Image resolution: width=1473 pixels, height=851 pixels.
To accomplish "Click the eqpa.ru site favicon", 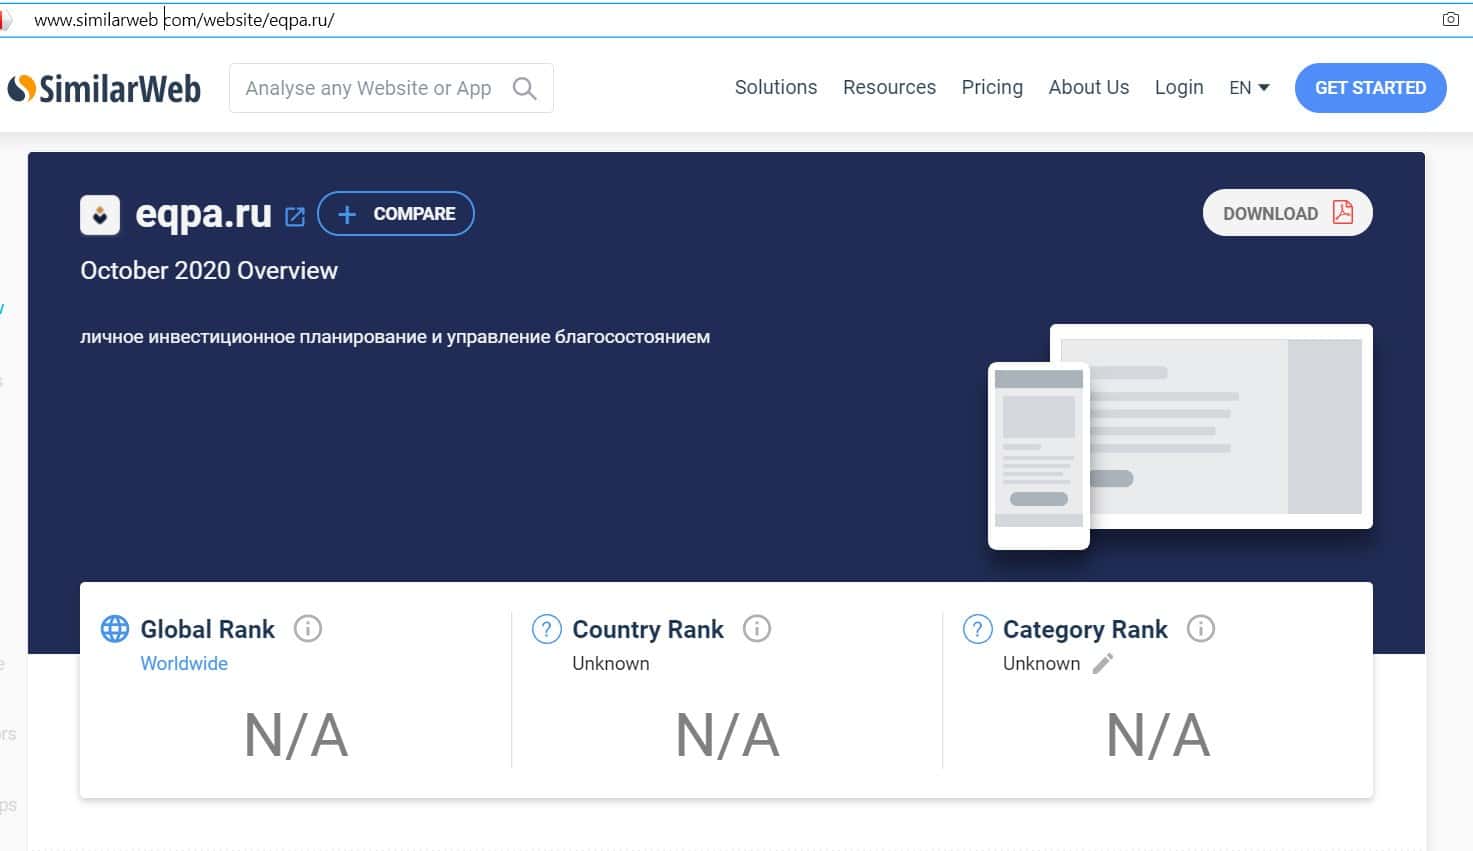I will pos(100,215).
